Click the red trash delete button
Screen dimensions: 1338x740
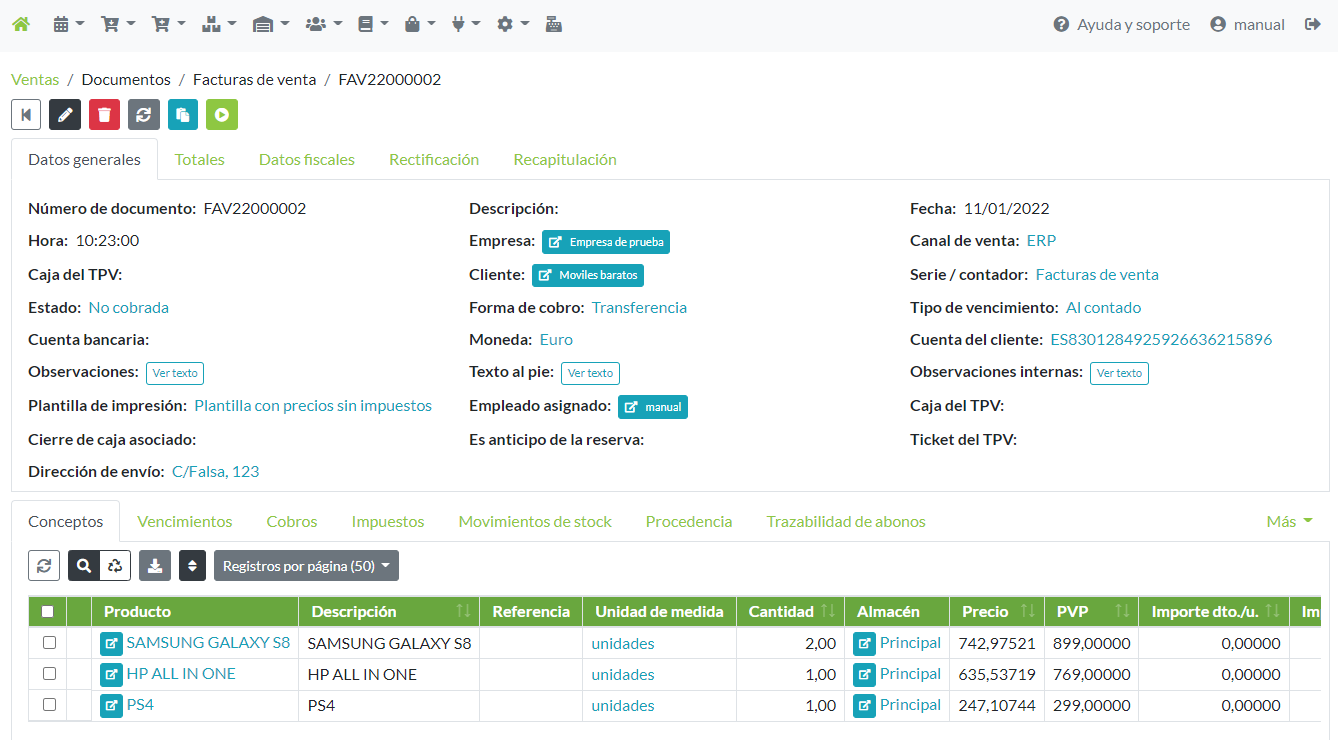coord(104,115)
